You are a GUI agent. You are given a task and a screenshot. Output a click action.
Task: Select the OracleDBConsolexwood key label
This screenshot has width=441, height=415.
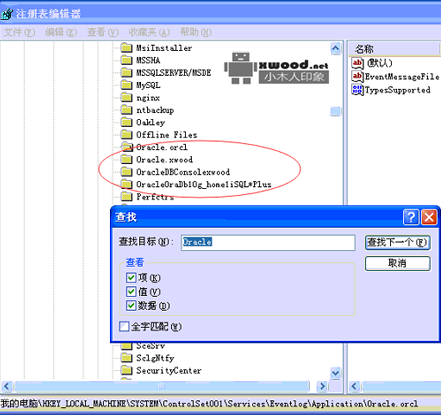point(183,172)
